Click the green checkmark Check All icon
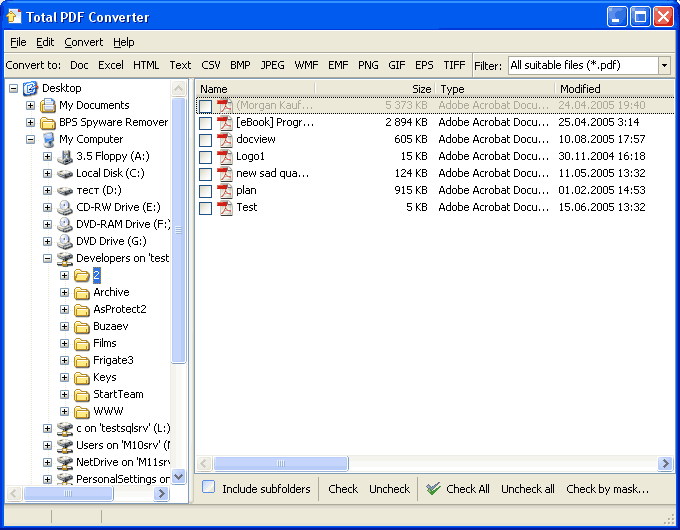This screenshot has height=530, width=680. pos(433,489)
